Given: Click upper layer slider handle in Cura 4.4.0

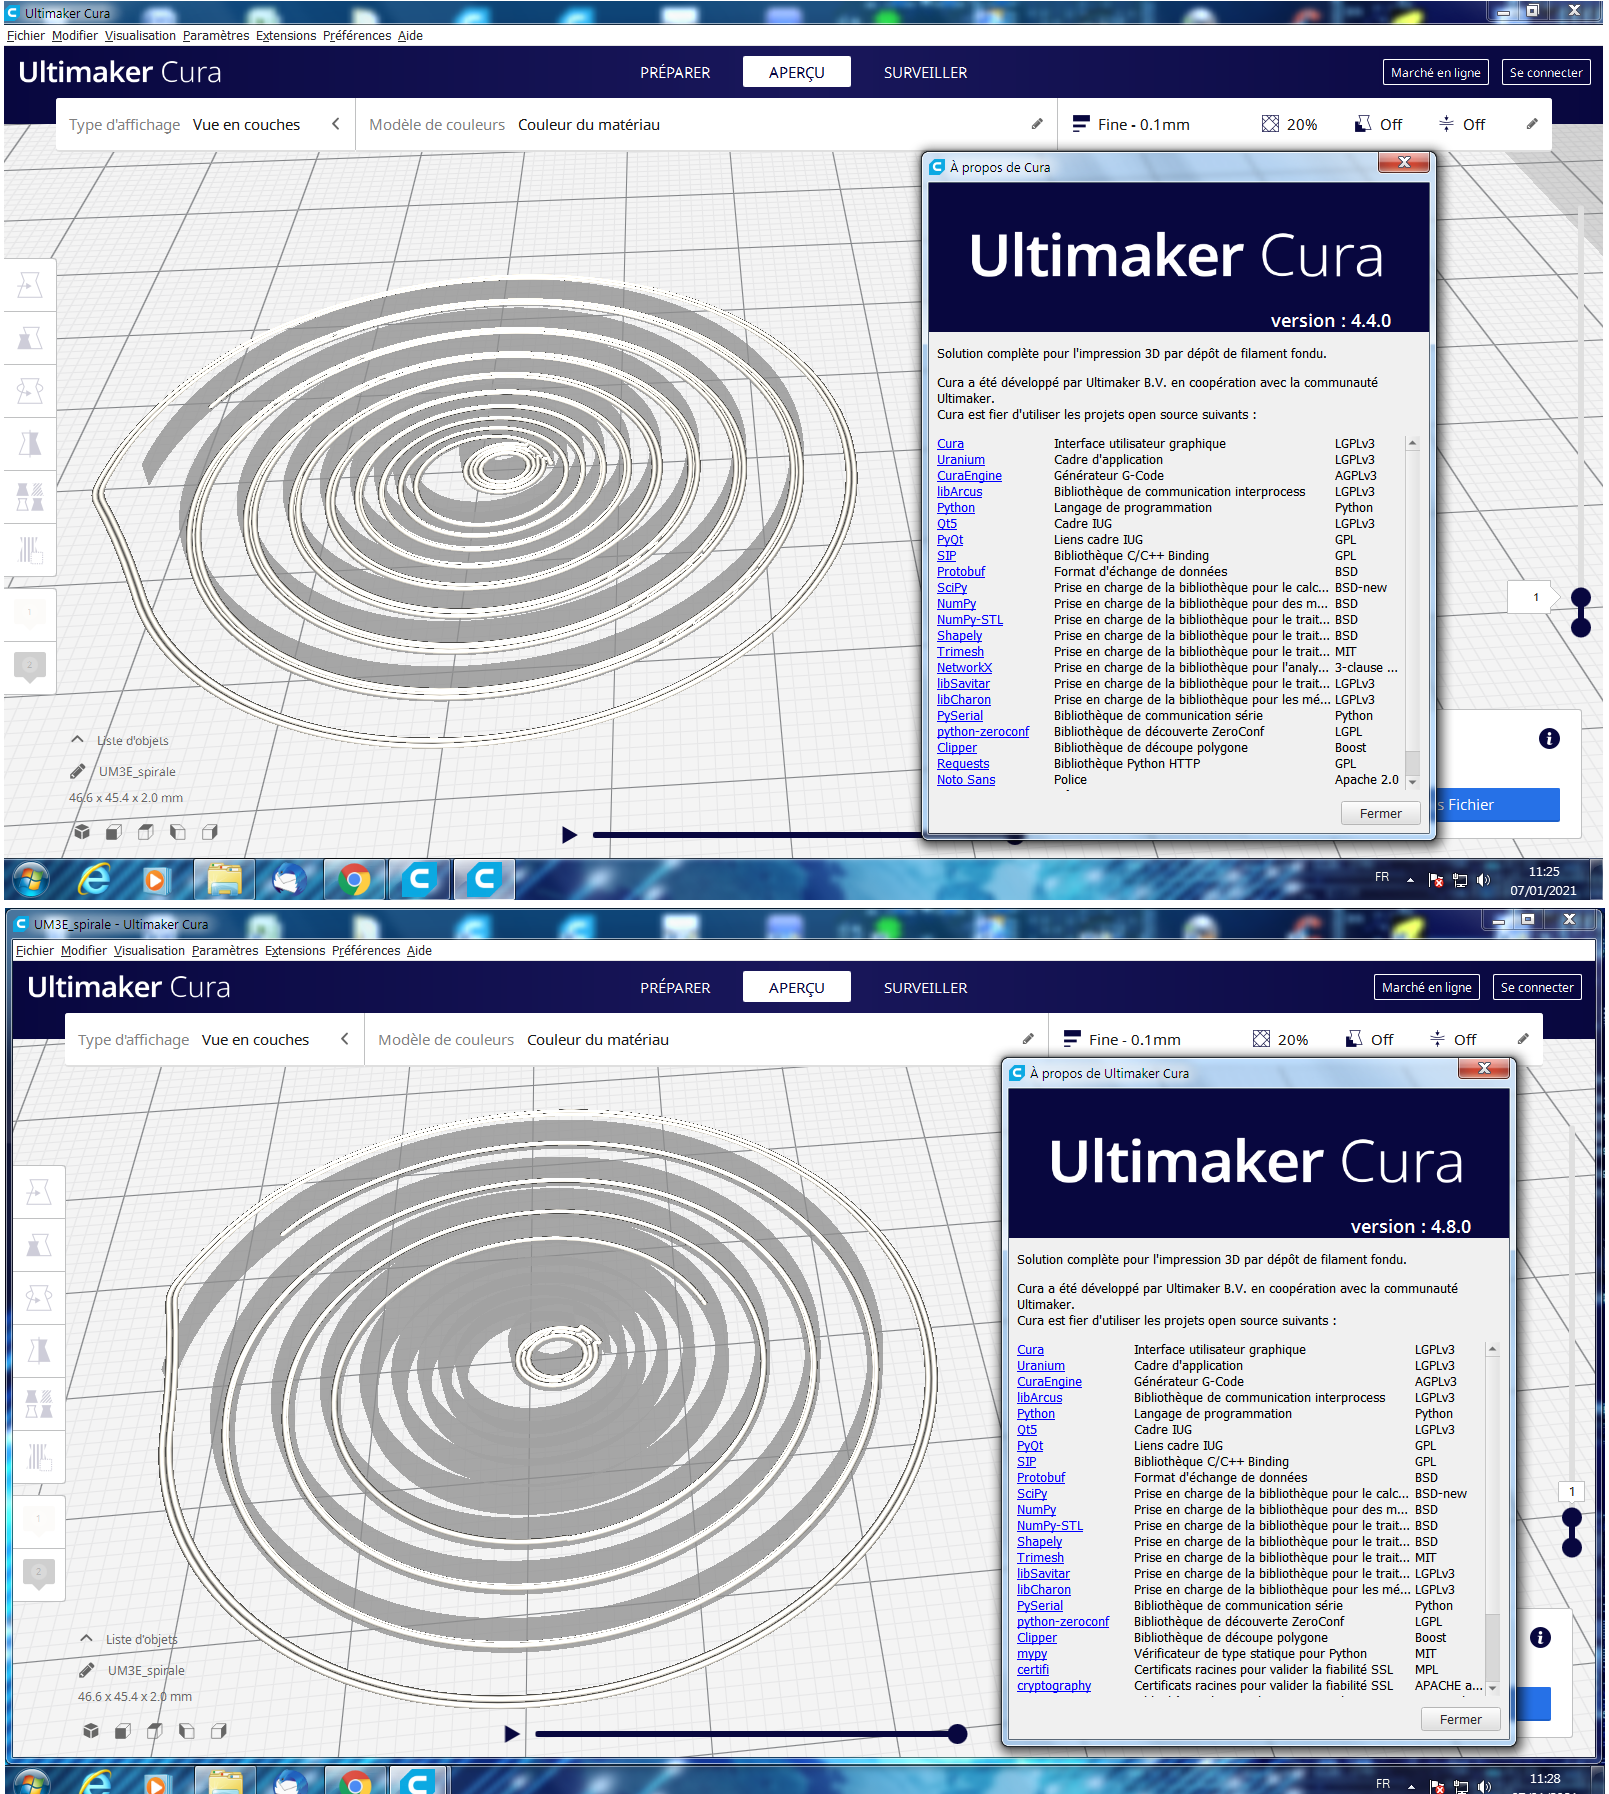Looking at the screenshot, I should [1581, 597].
